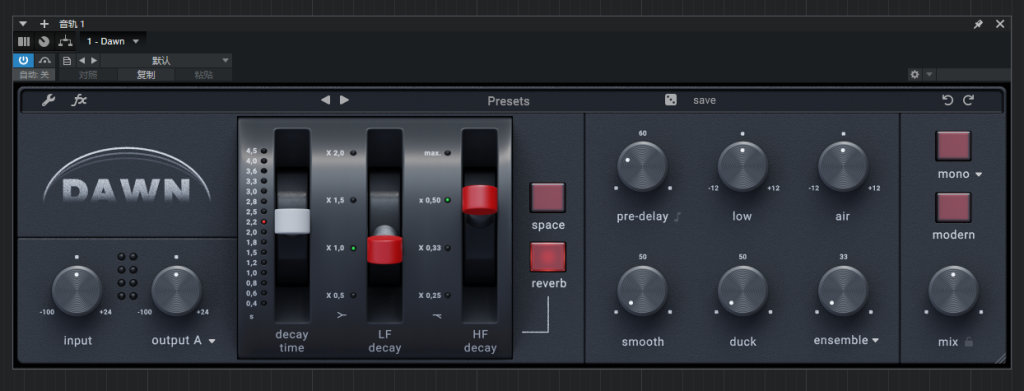Click the dice randomize icon
Screen dimensions: 1024x391
point(671,100)
